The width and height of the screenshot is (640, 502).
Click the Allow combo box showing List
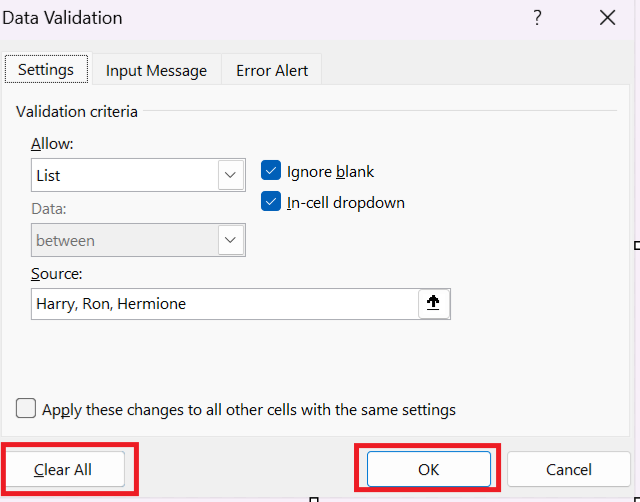click(125, 175)
